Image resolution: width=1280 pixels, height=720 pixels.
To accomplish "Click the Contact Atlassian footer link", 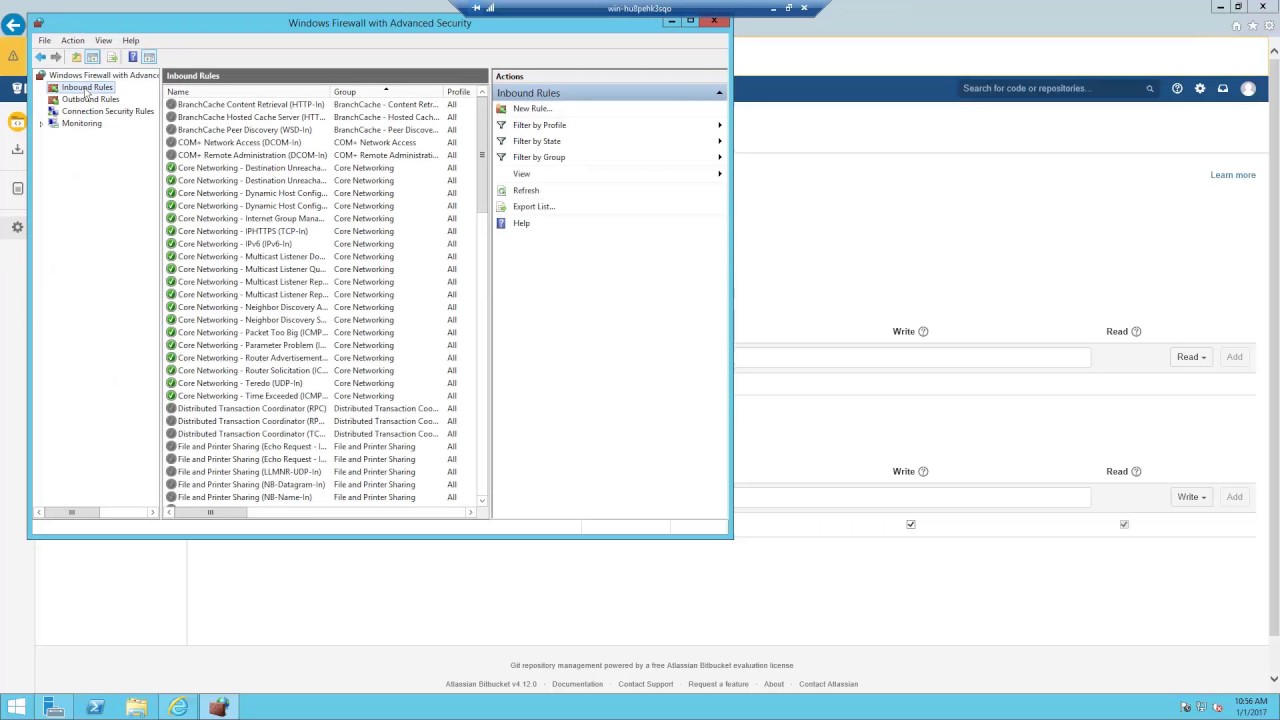I will (828, 684).
